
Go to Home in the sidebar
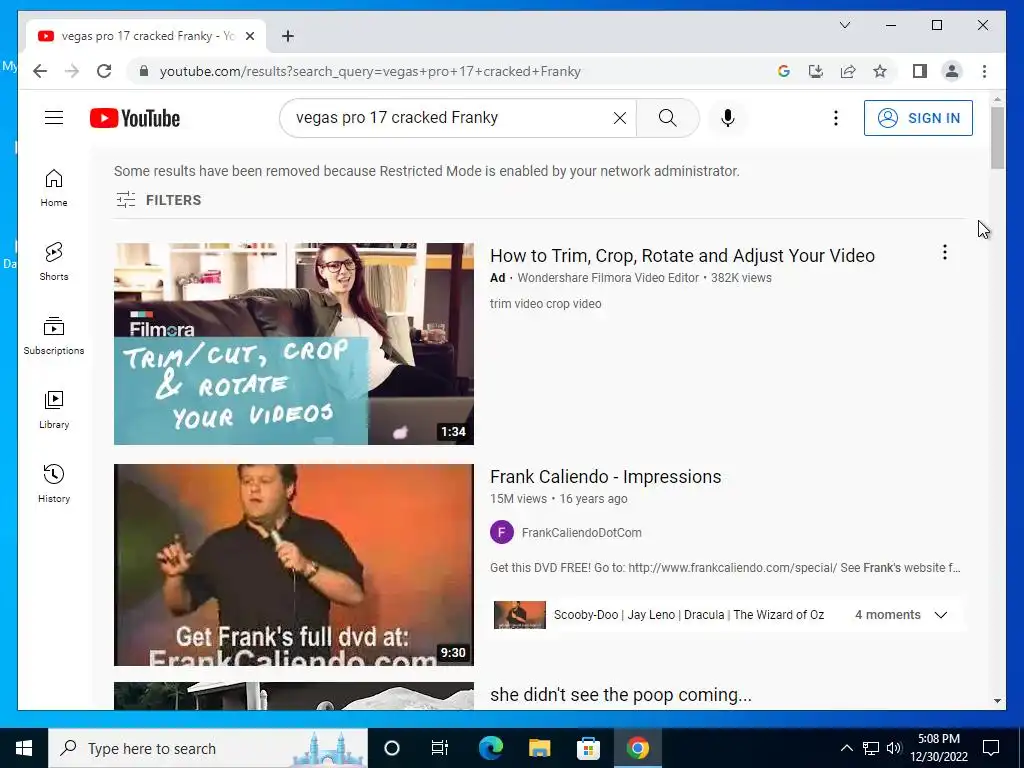pyautogui.click(x=54, y=188)
